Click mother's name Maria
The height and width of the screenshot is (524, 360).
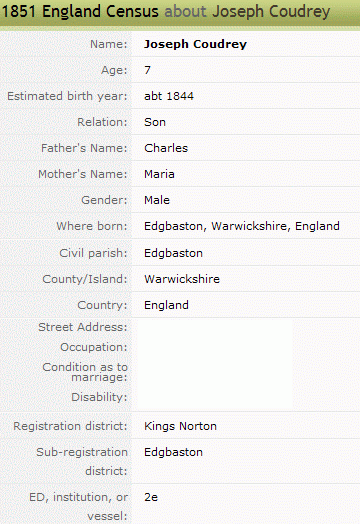coord(159,174)
